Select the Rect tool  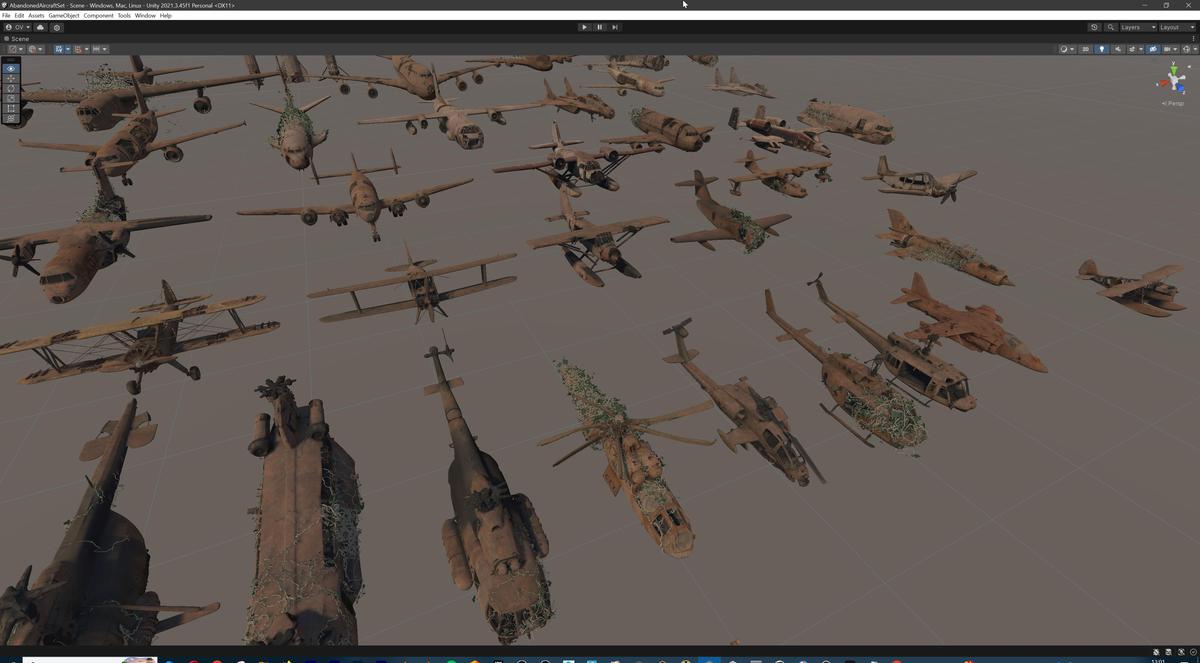pos(11,108)
